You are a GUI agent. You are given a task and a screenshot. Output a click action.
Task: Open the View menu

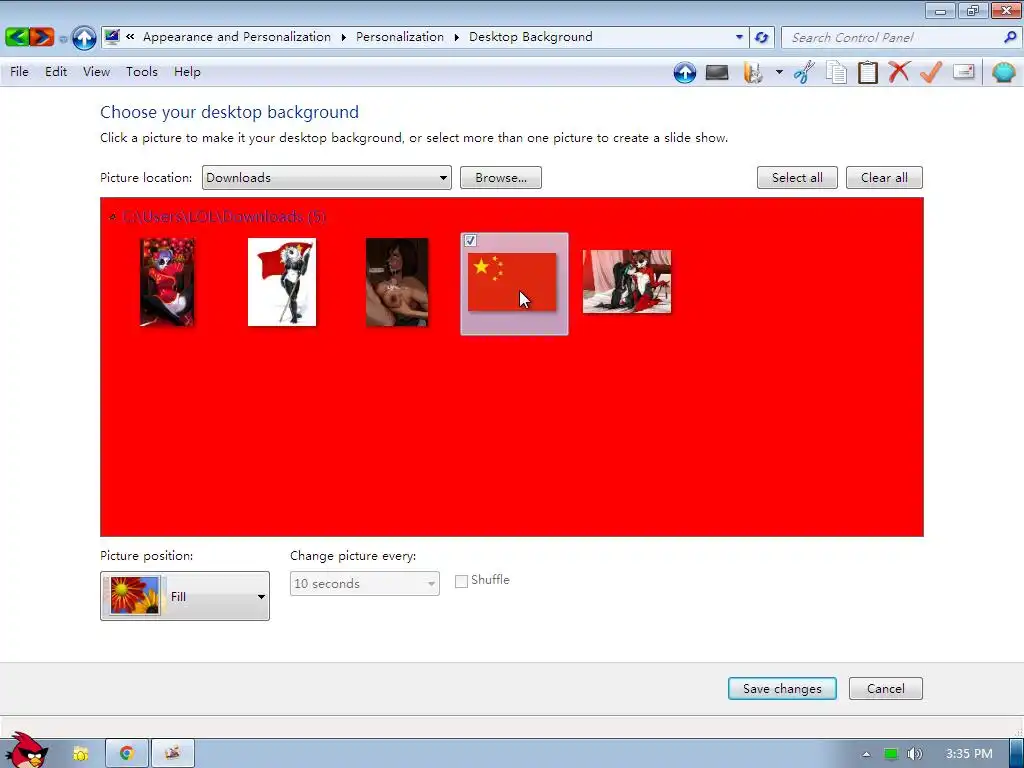96,72
